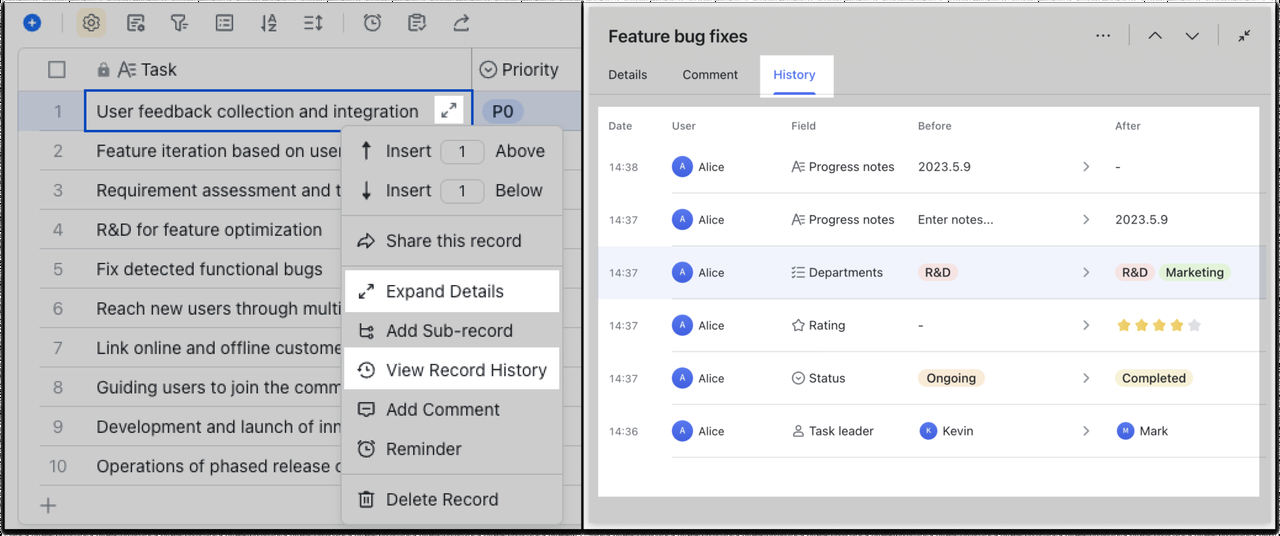Toggle the select-all checkbox in table header
This screenshot has width=1280, height=536.
point(57,70)
